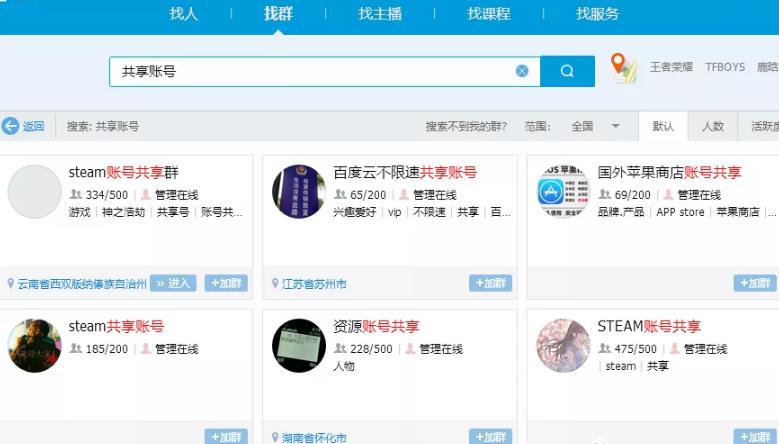Image resolution: width=779 pixels, height=444 pixels.
Task: Open the 找服务 tab
Action: [x=597, y=14]
